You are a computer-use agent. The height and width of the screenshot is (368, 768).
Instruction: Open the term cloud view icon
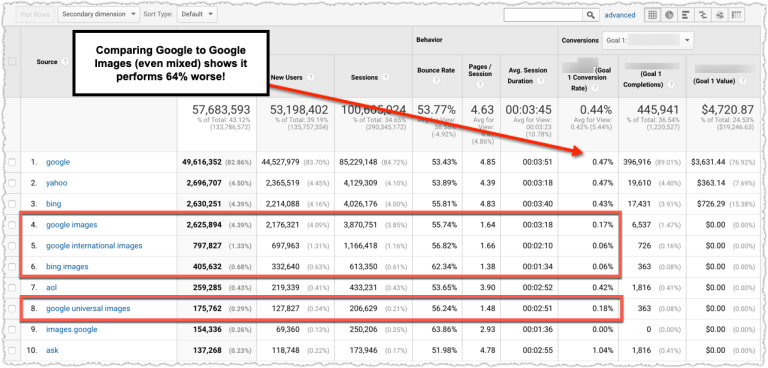pos(720,15)
